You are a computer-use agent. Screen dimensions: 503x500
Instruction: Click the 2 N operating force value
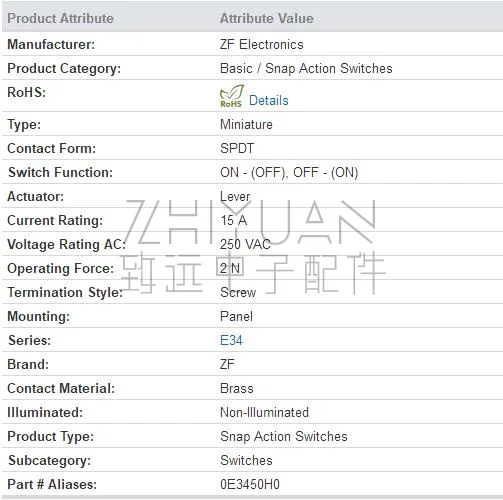pos(230,268)
